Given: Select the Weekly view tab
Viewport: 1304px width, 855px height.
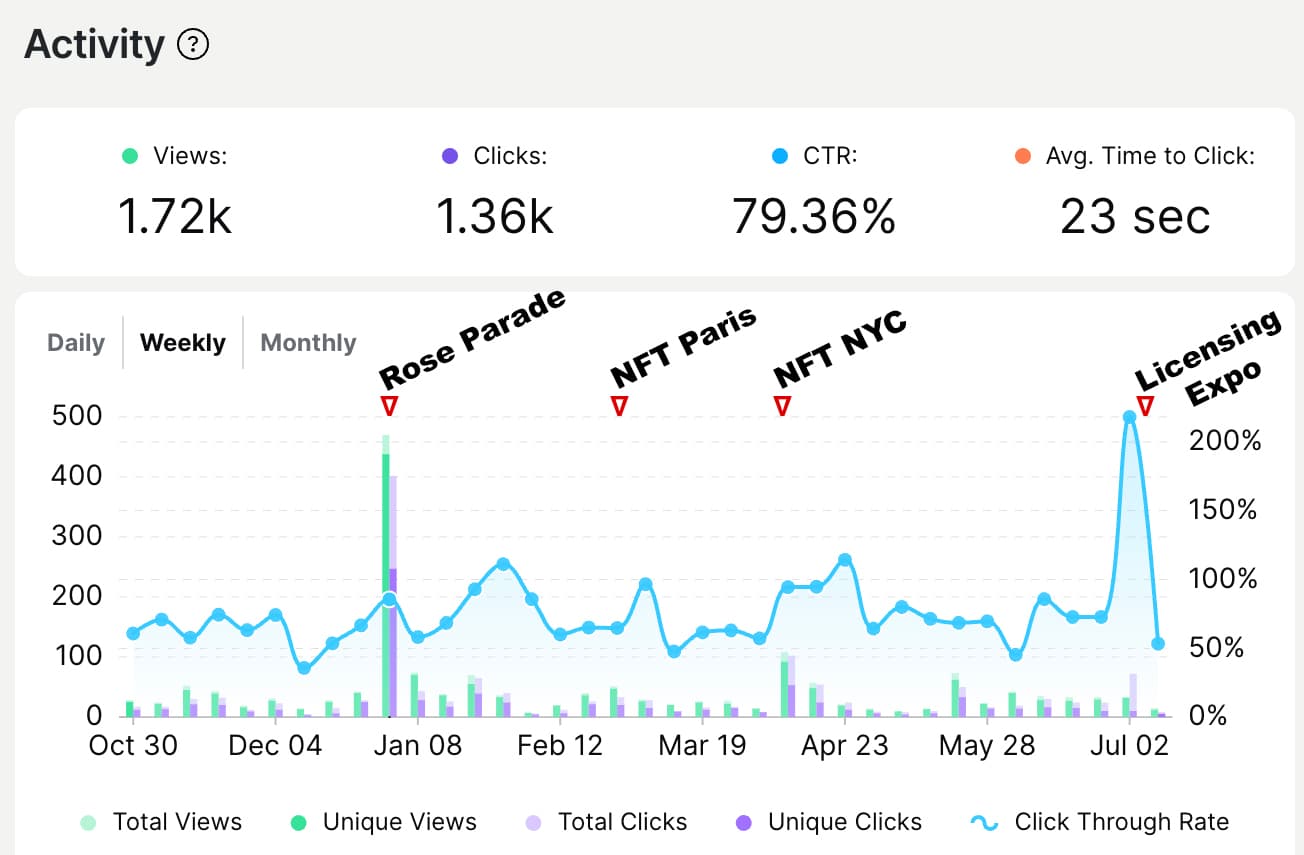Looking at the screenshot, I should [x=183, y=343].
